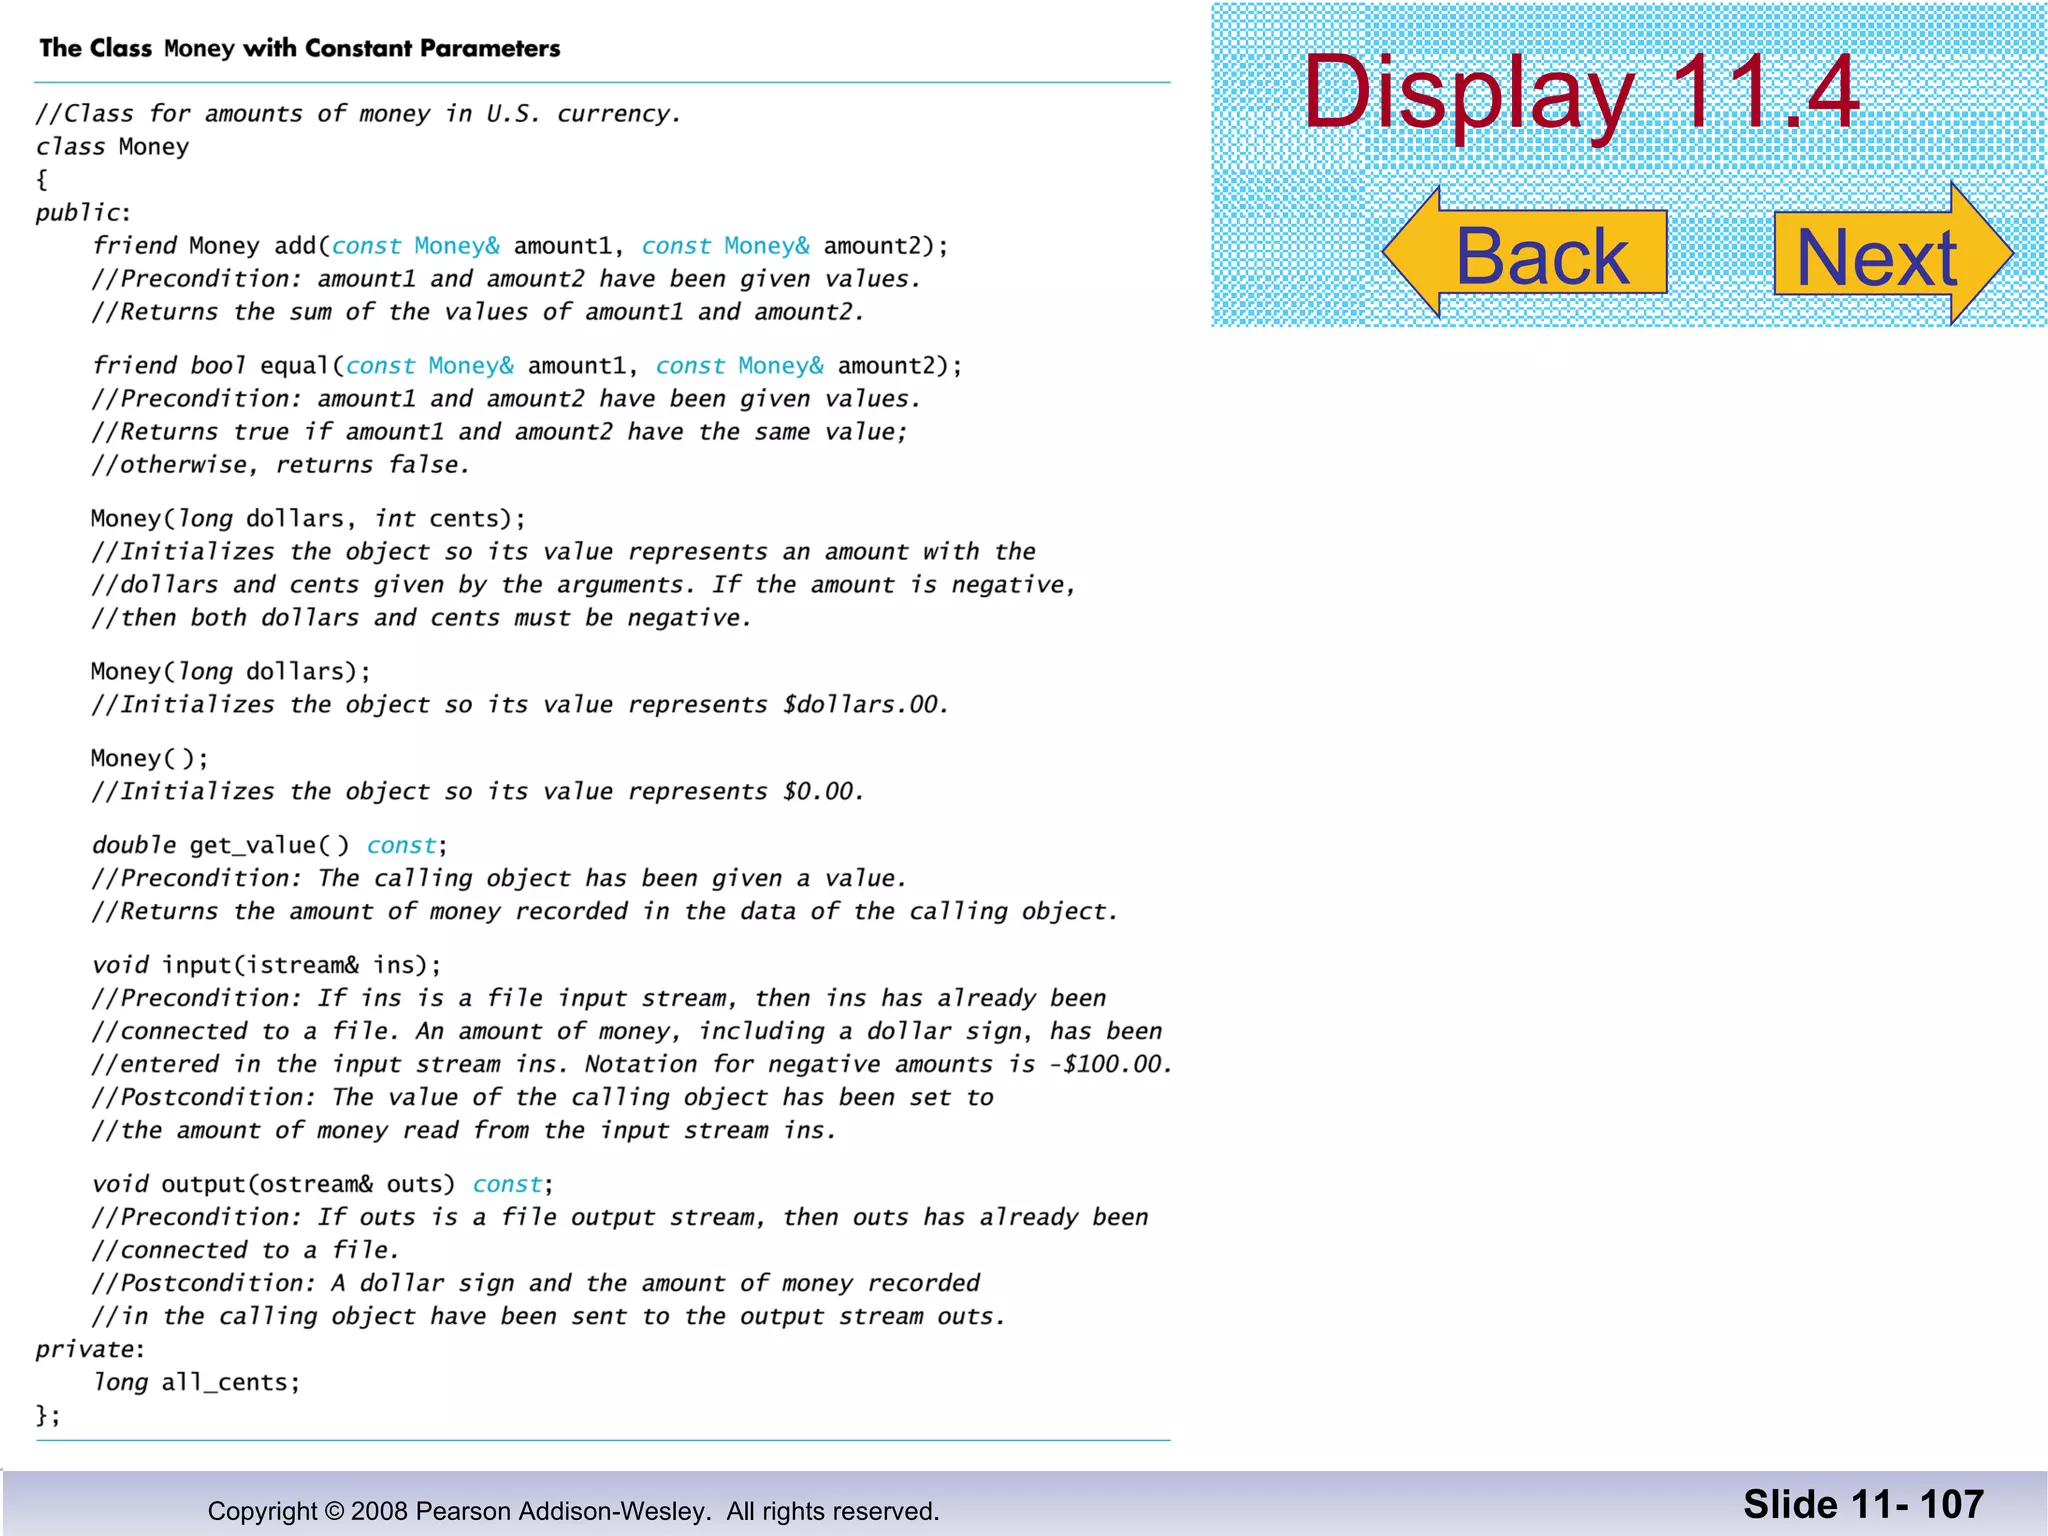This screenshot has width=2048, height=1536.
Task: Click the 'Money(long dollars, int cents);' constructor line
Action: tap(308, 519)
